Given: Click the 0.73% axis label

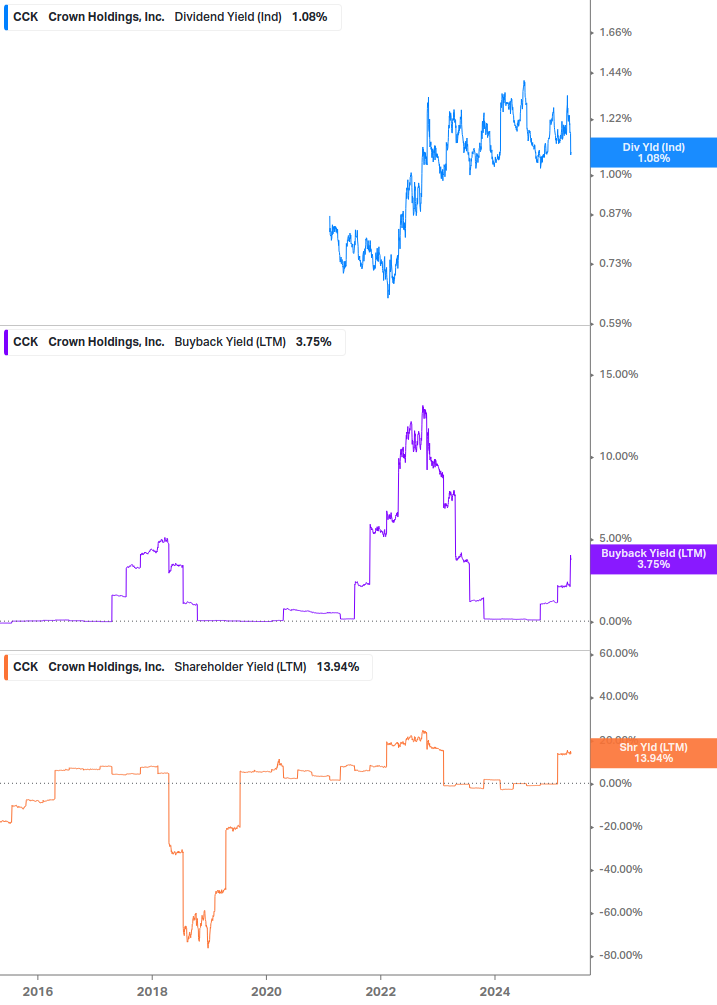Looking at the screenshot, I should [x=615, y=263].
